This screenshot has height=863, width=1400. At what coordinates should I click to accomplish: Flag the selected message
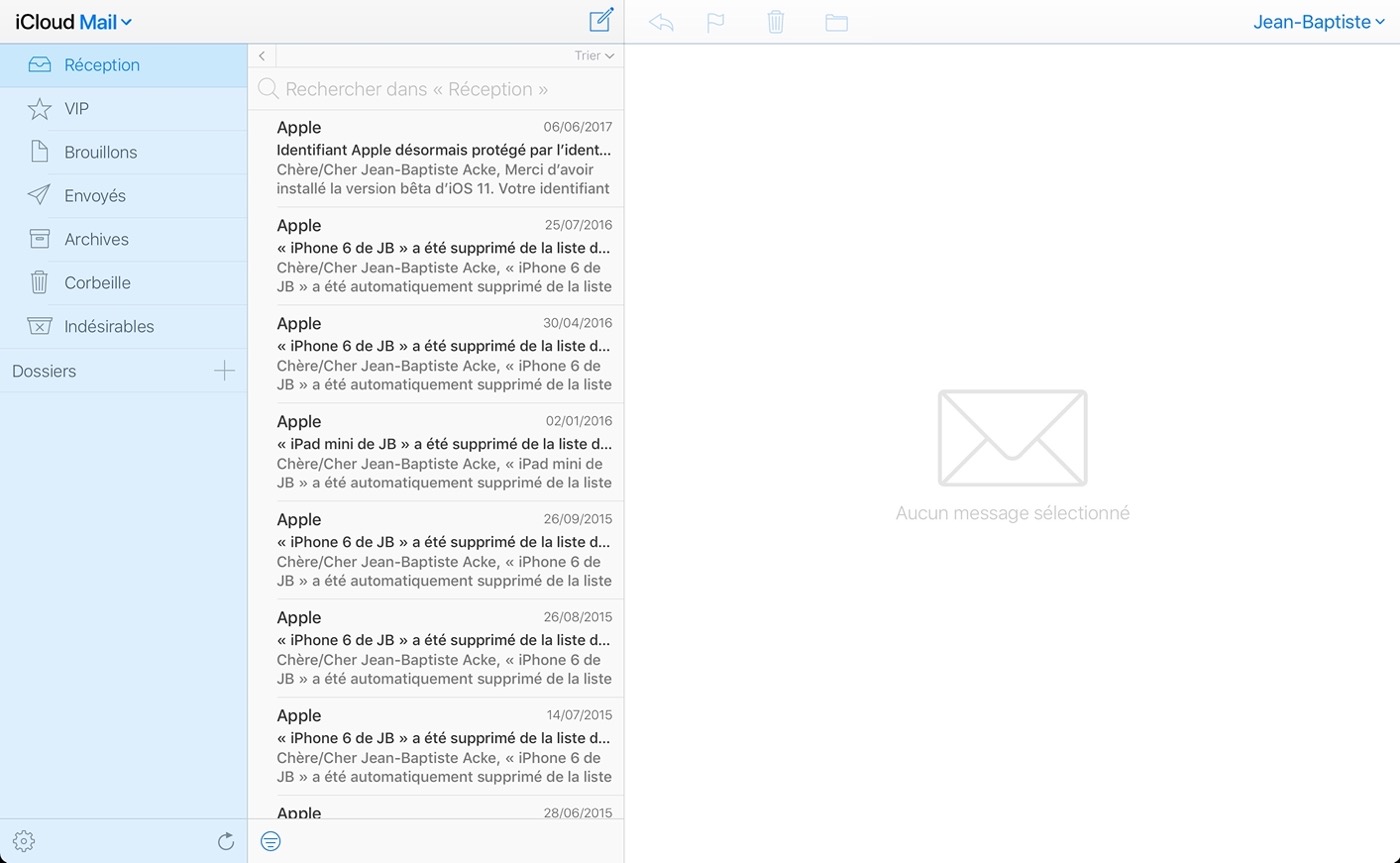coord(717,21)
